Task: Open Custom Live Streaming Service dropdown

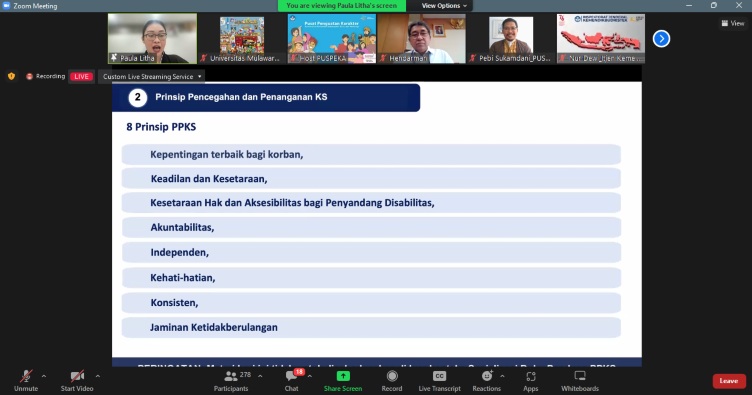Action: click(152, 77)
